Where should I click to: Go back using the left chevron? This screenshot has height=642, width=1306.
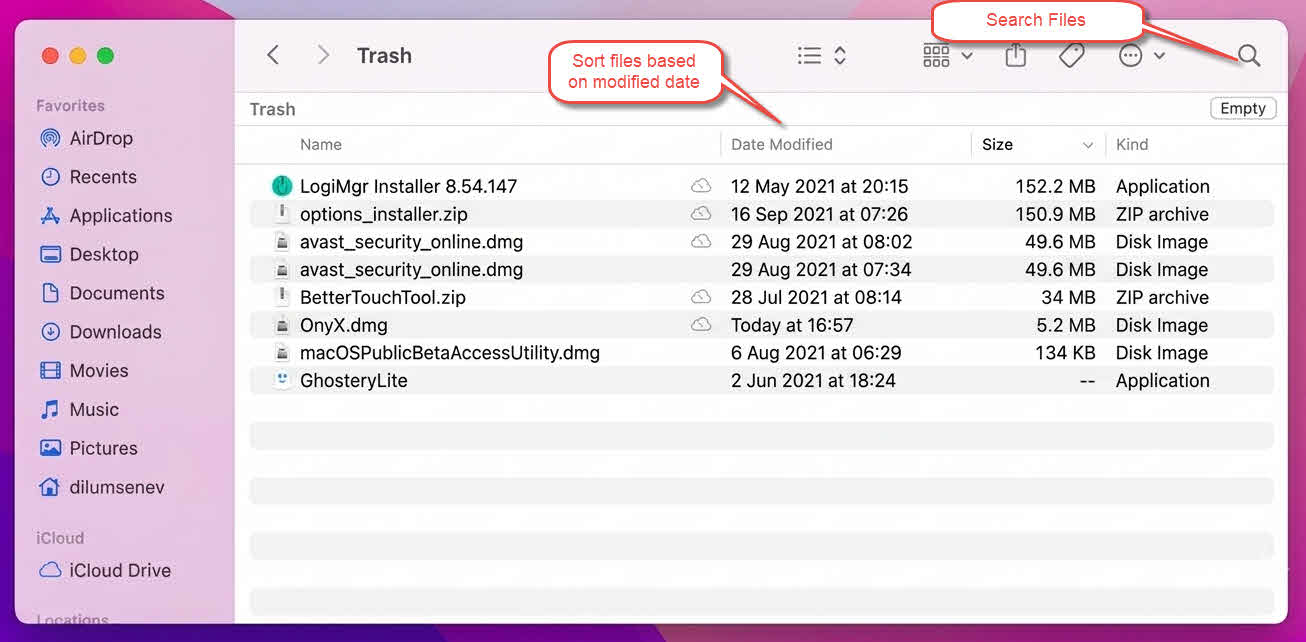[x=273, y=56]
